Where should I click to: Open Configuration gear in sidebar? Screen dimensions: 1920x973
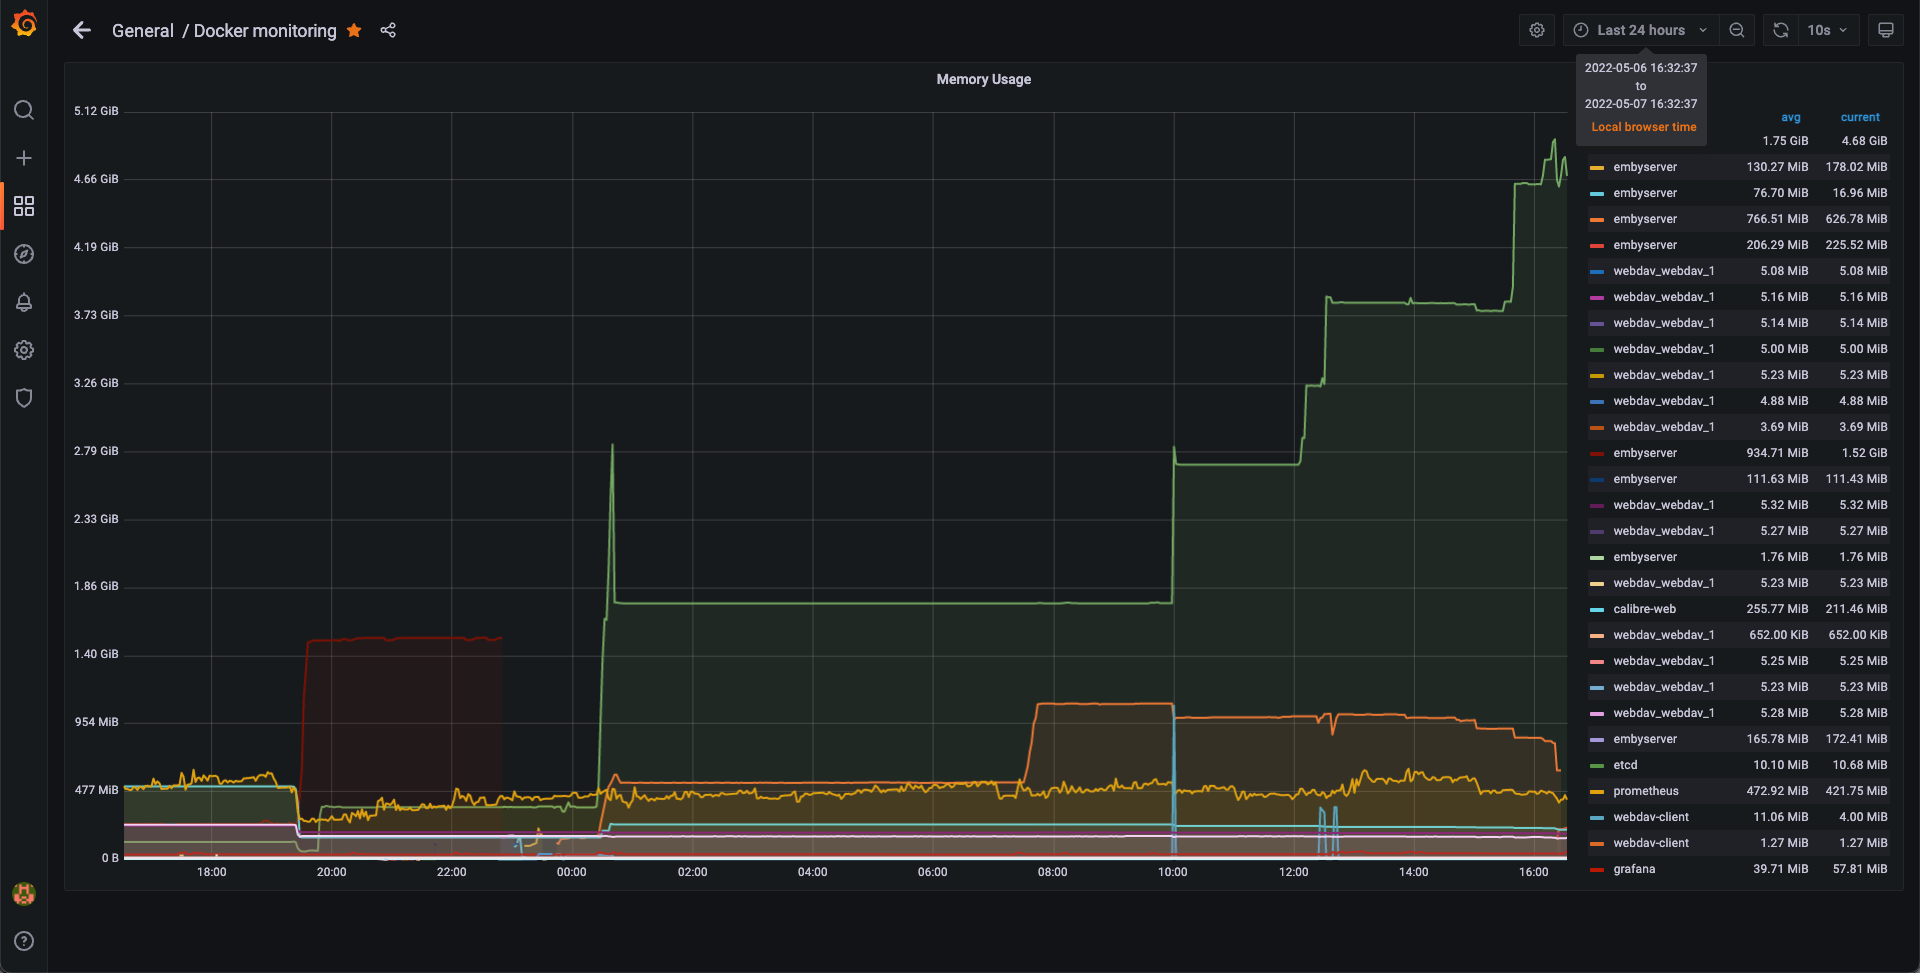point(24,350)
